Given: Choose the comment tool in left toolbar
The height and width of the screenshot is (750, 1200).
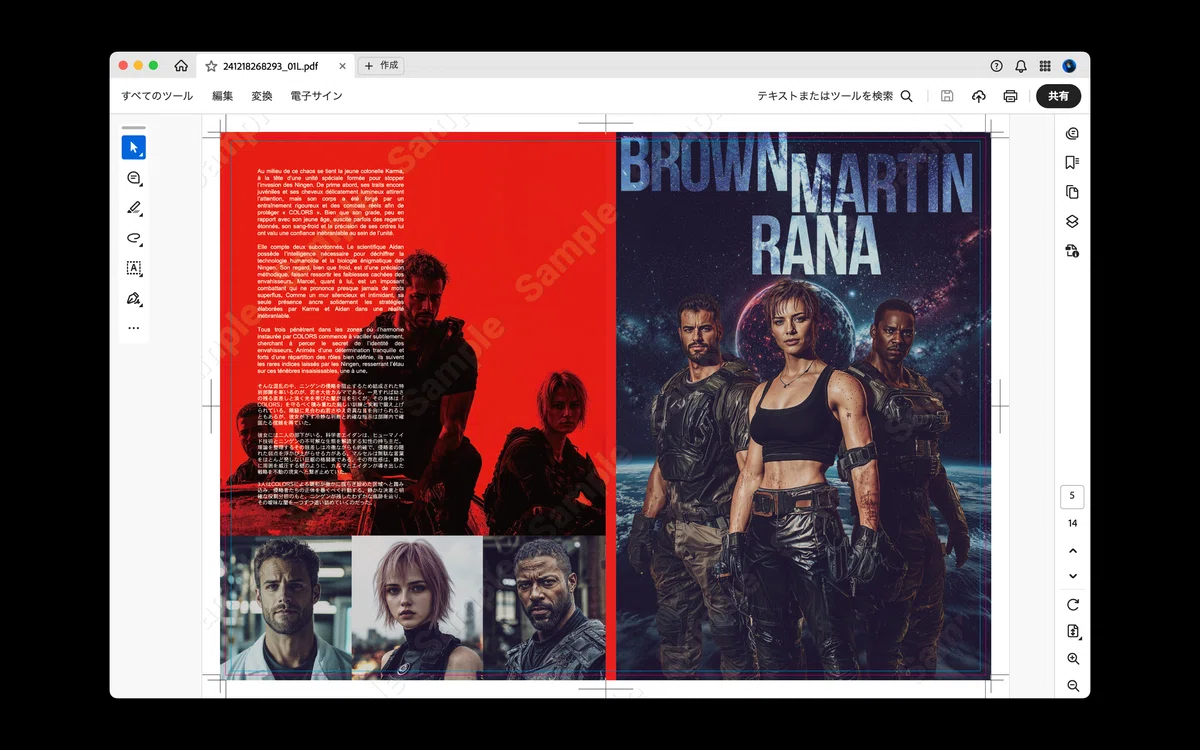Looking at the screenshot, I should [x=133, y=178].
